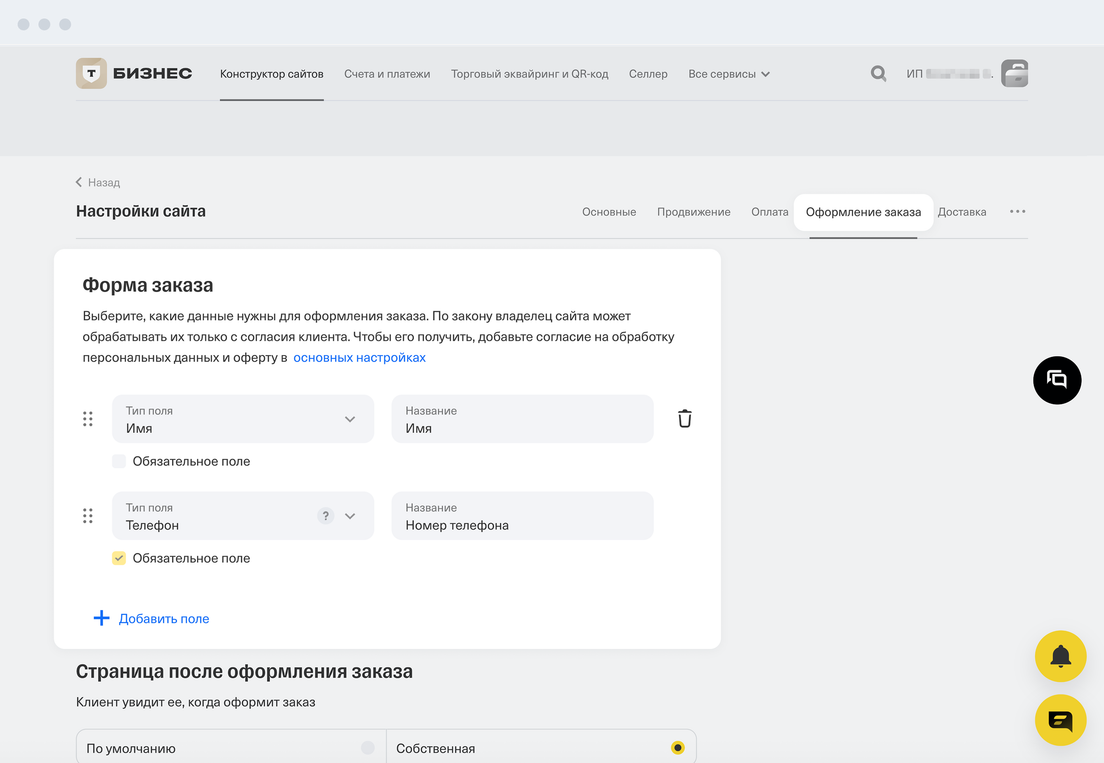Select the По умолчанию radio option
The width and height of the screenshot is (1104, 763).
click(x=367, y=748)
